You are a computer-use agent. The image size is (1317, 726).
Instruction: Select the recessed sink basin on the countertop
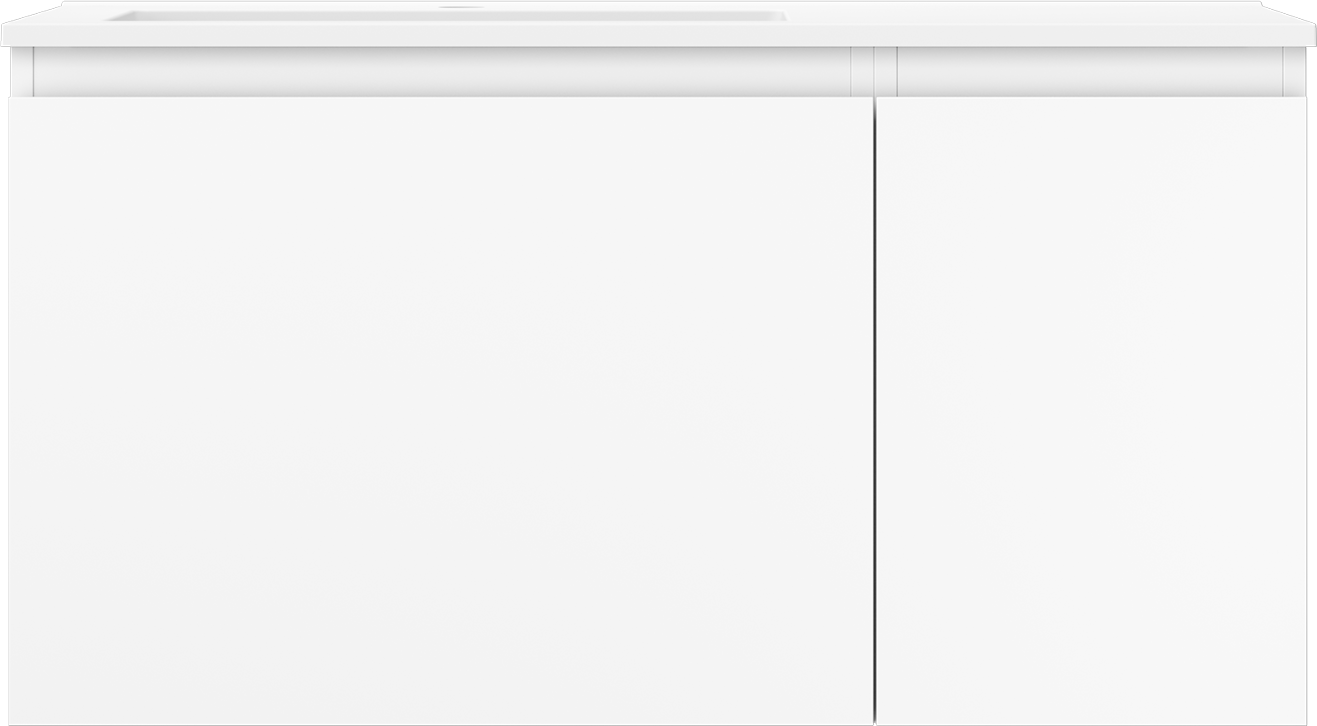[x=448, y=16]
